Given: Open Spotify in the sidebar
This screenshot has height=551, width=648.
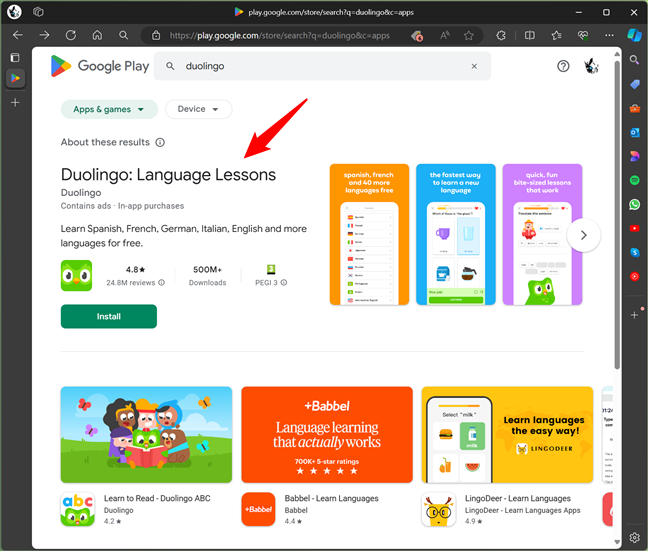Looking at the screenshot, I should 634,180.
